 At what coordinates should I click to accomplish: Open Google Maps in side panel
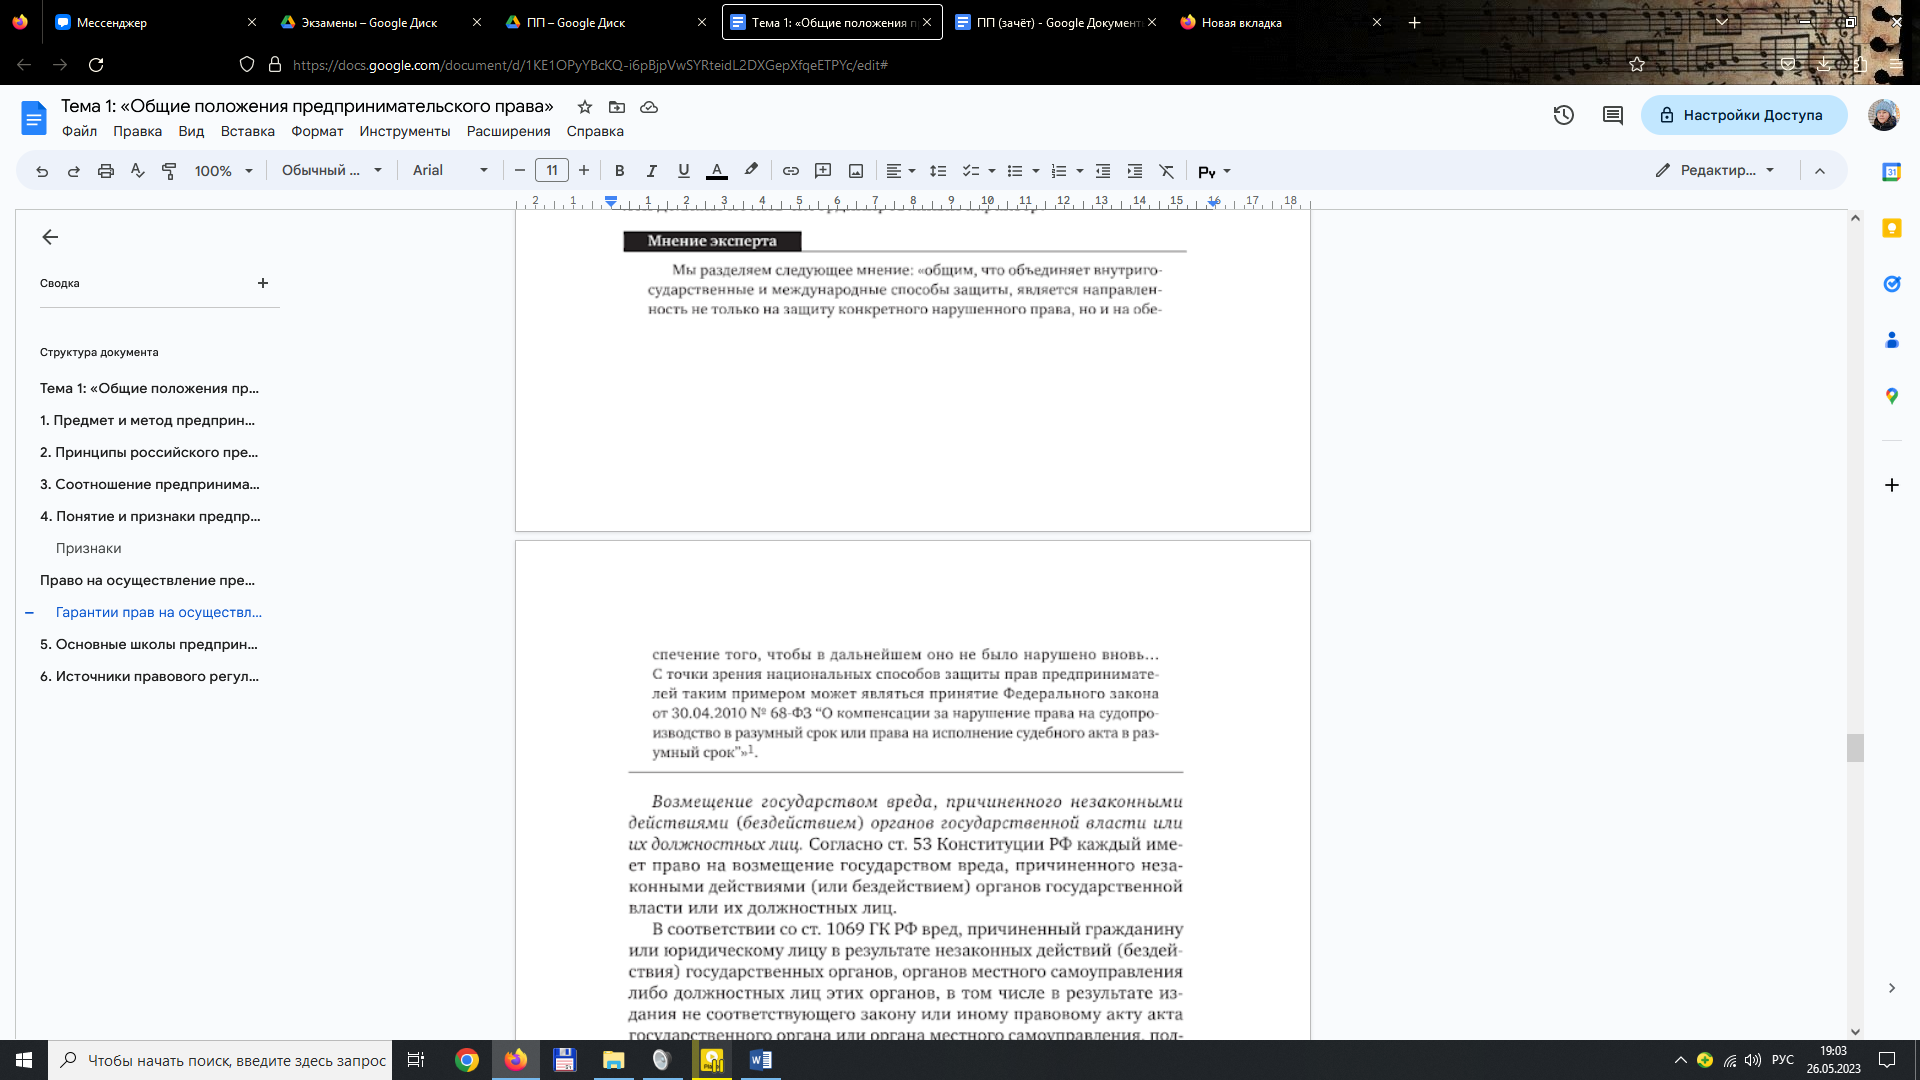click(x=1891, y=396)
